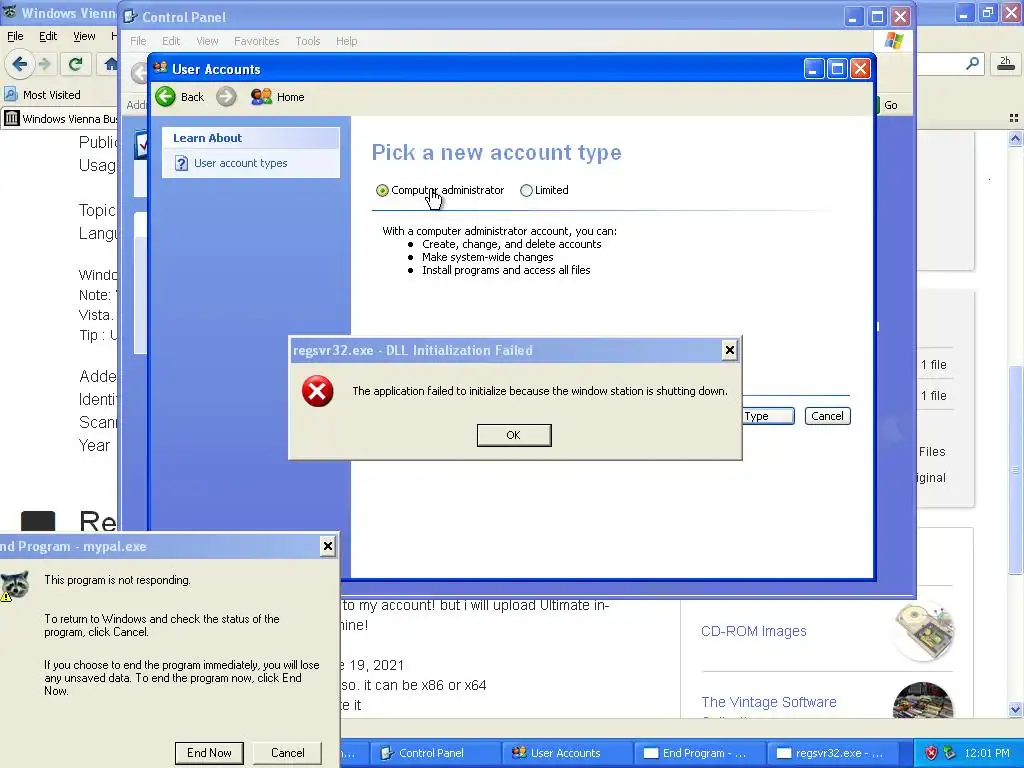The height and width of the screenshot is (768, 1024).
Task: Click the CD-ROM Images thumbnail
Action: coord(923,632)
